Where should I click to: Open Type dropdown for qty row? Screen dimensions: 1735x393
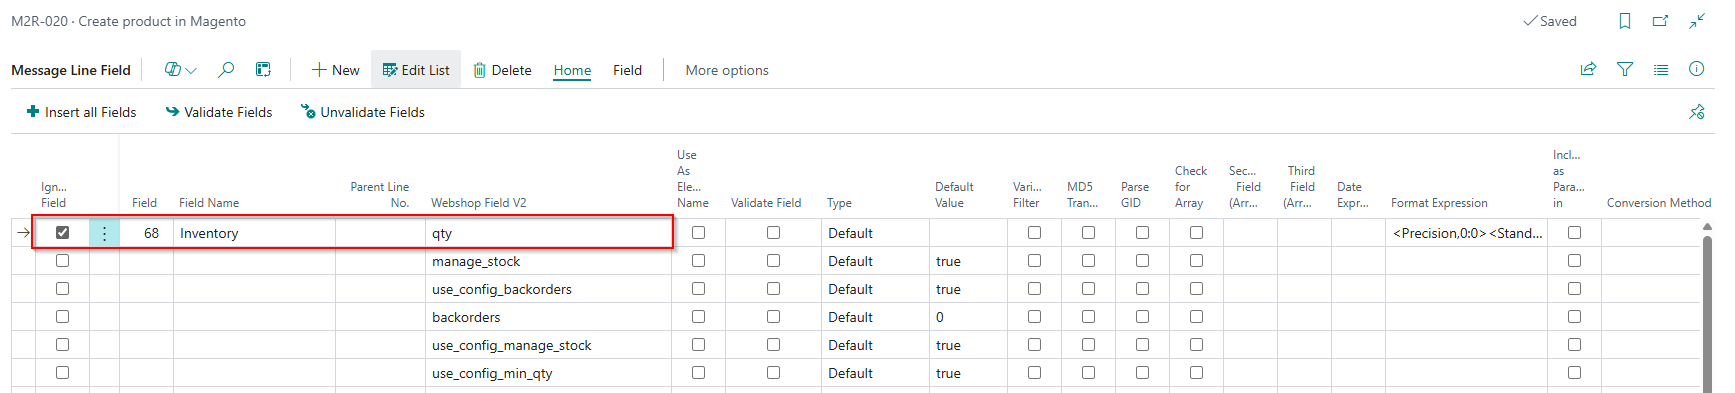tap(875, 233)
